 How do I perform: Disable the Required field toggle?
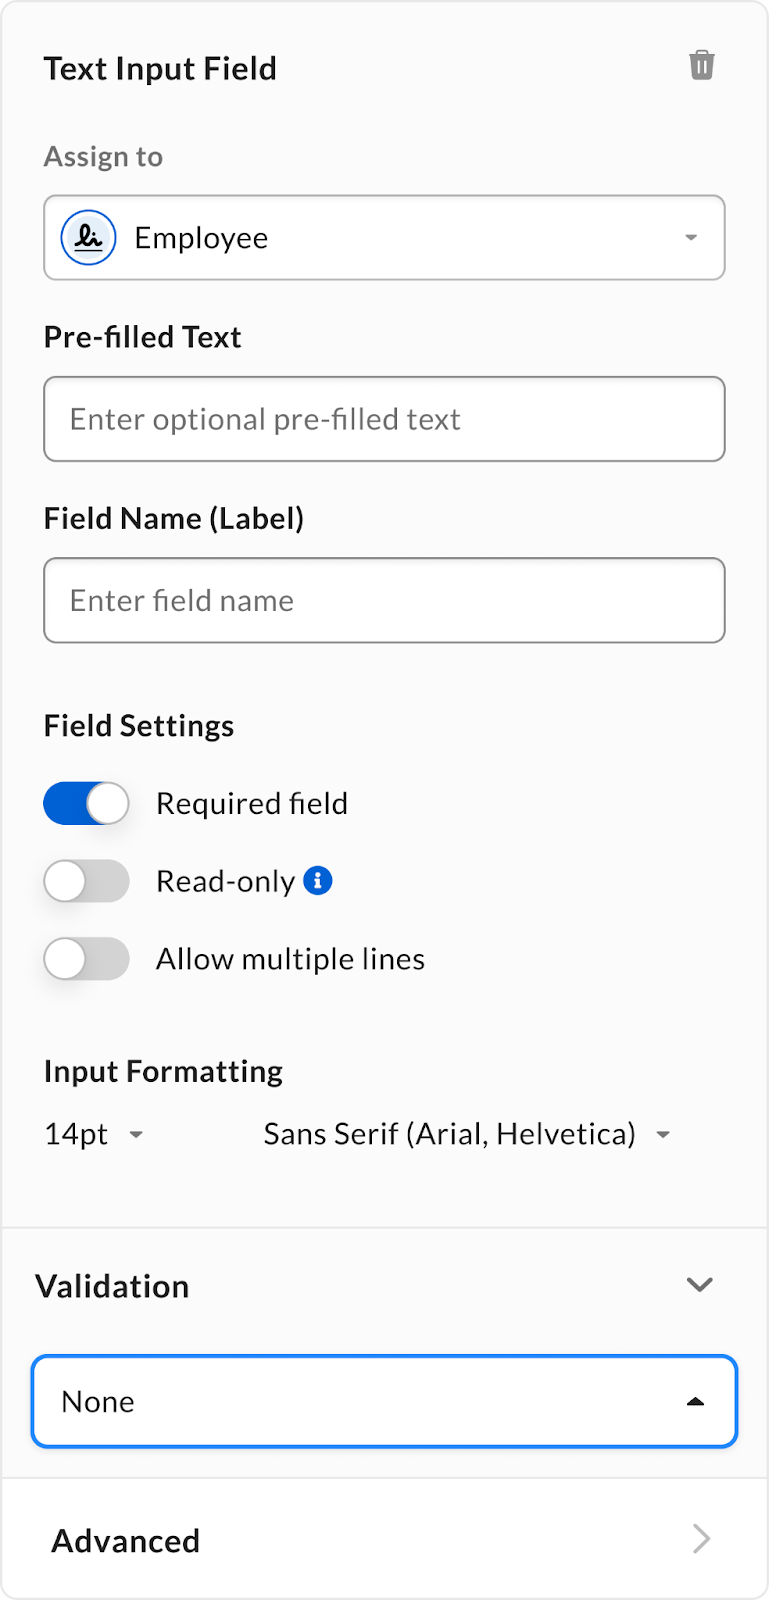pos(86,803)
